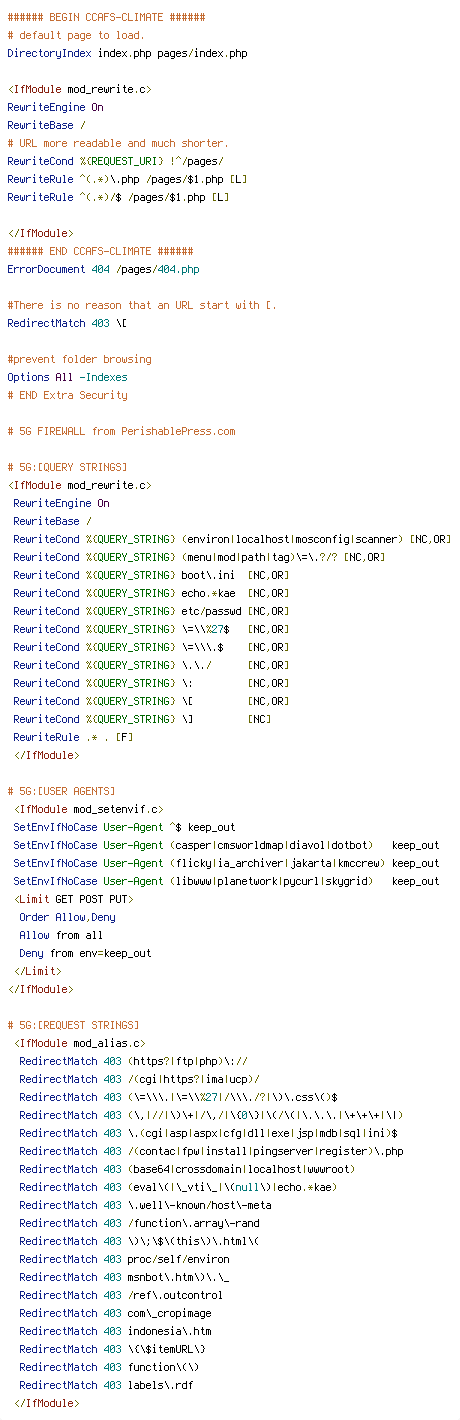Click the 'RedirectMatch 403 /ref\.outcontrol' line
460x1420 pixels.
tap(121, 1295)
